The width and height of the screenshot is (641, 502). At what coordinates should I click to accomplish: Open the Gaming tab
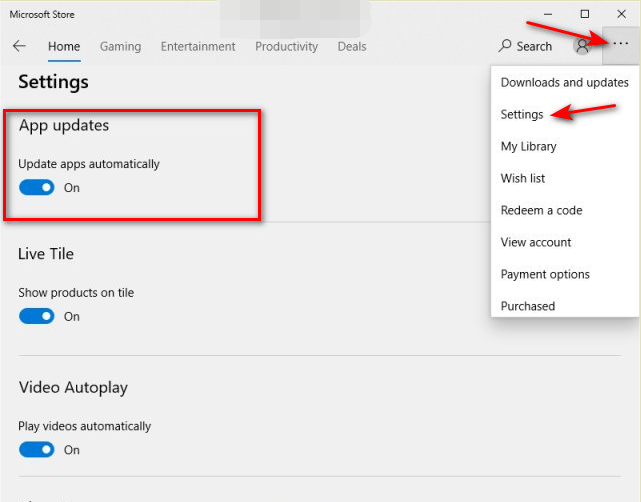pyautogui.click(x=120, y=46)
